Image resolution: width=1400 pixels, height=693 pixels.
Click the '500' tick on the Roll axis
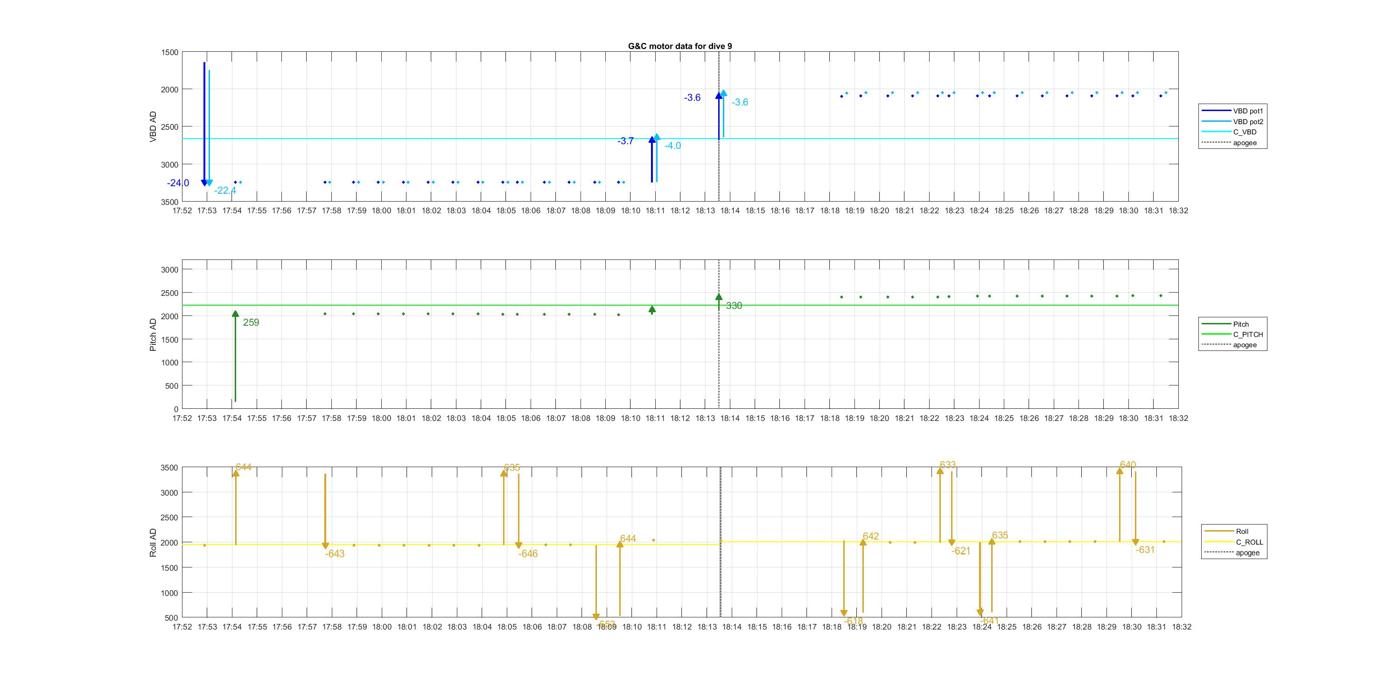[173, 618]
